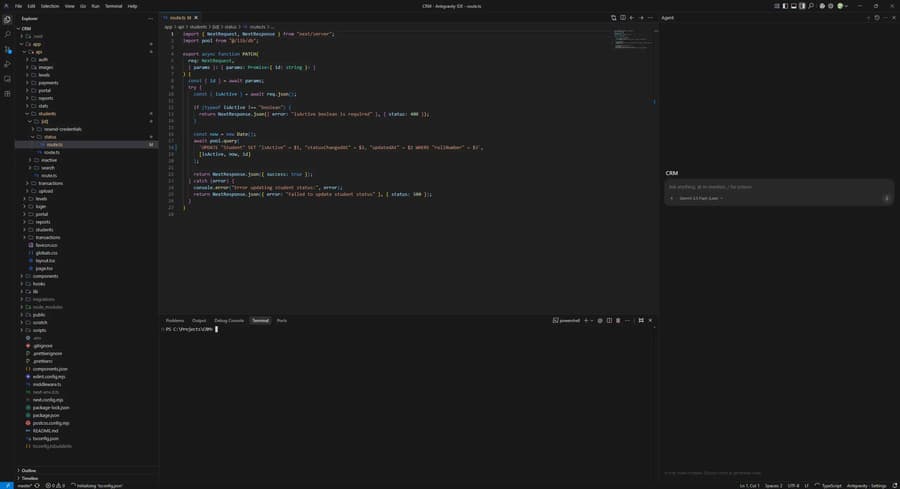
Task: Open editor more actions ellipsis
Action: pos(650,18)
